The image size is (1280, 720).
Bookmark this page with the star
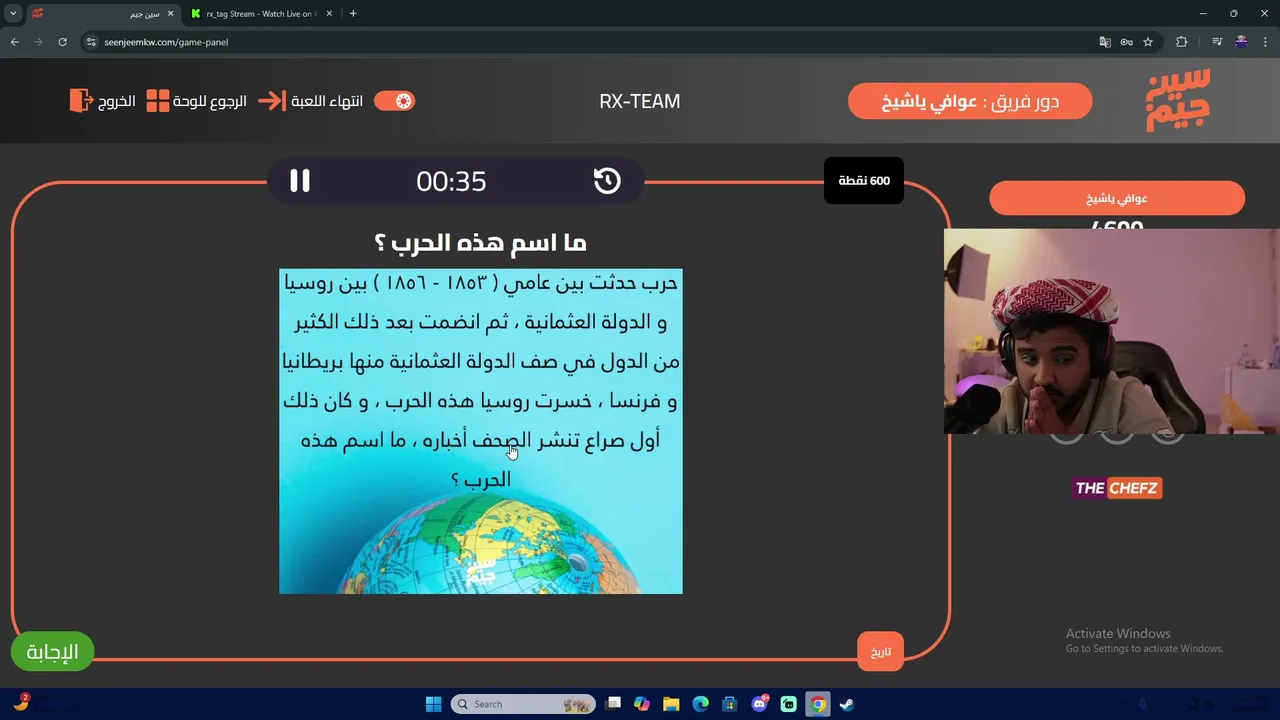[x=1148, y=42]
